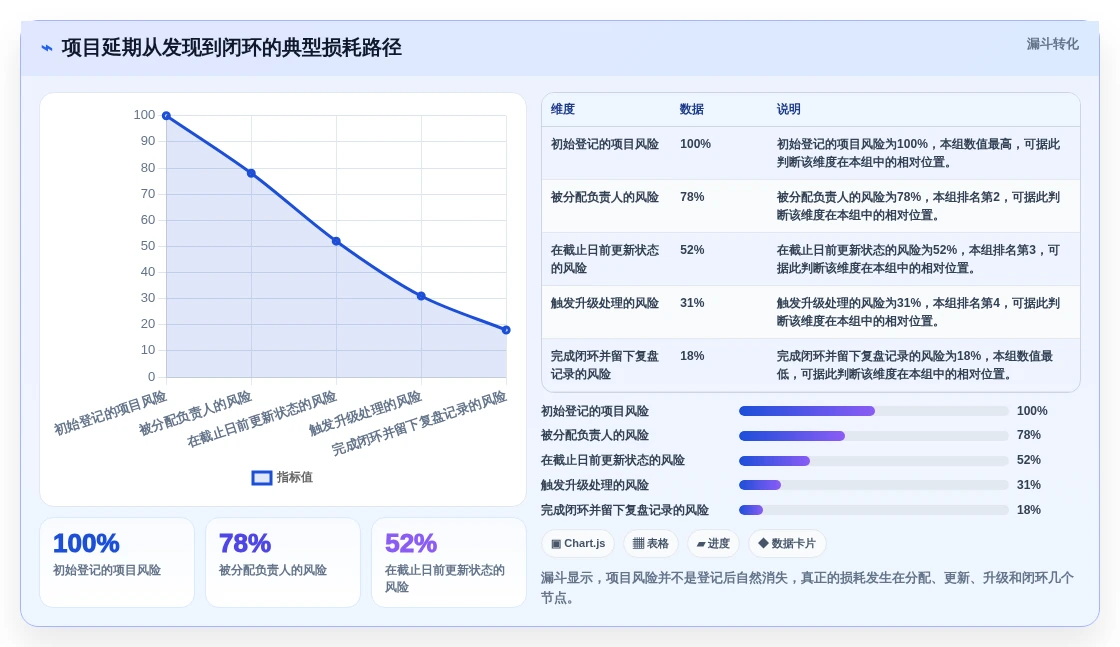Click the 100% label beside top progress bar

point(1032,411)
